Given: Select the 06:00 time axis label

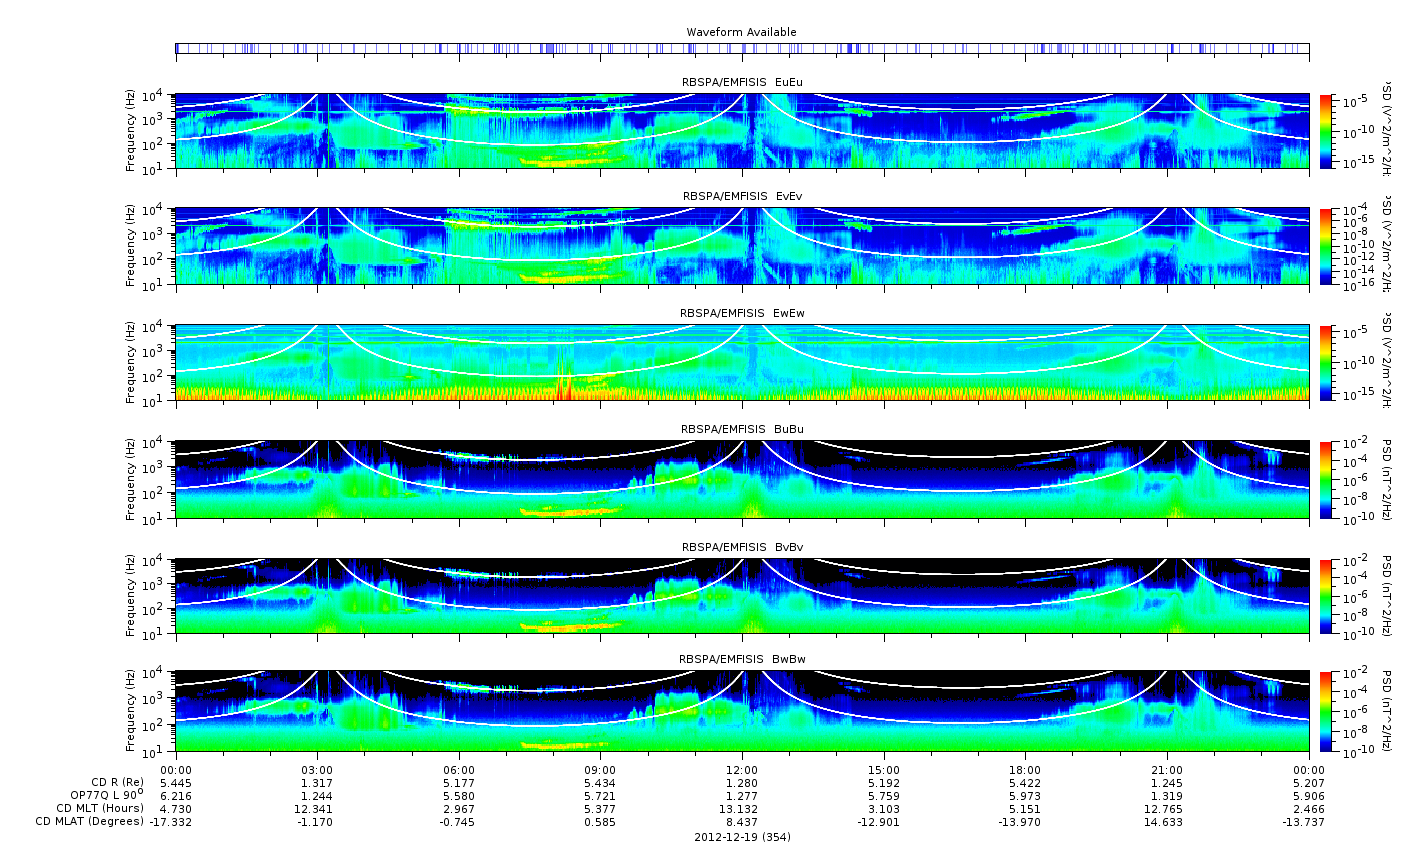Looking at the screenshot, I should (459, 769).
